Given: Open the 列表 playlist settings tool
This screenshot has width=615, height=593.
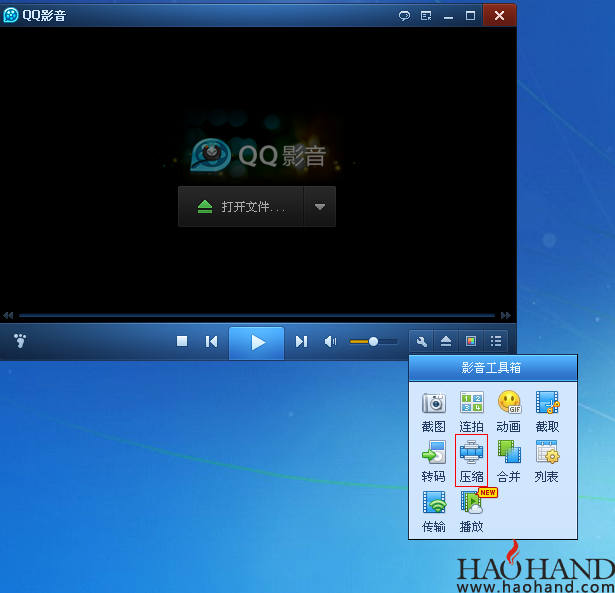Looking at the screenshot, I should (x=547, y=461).
